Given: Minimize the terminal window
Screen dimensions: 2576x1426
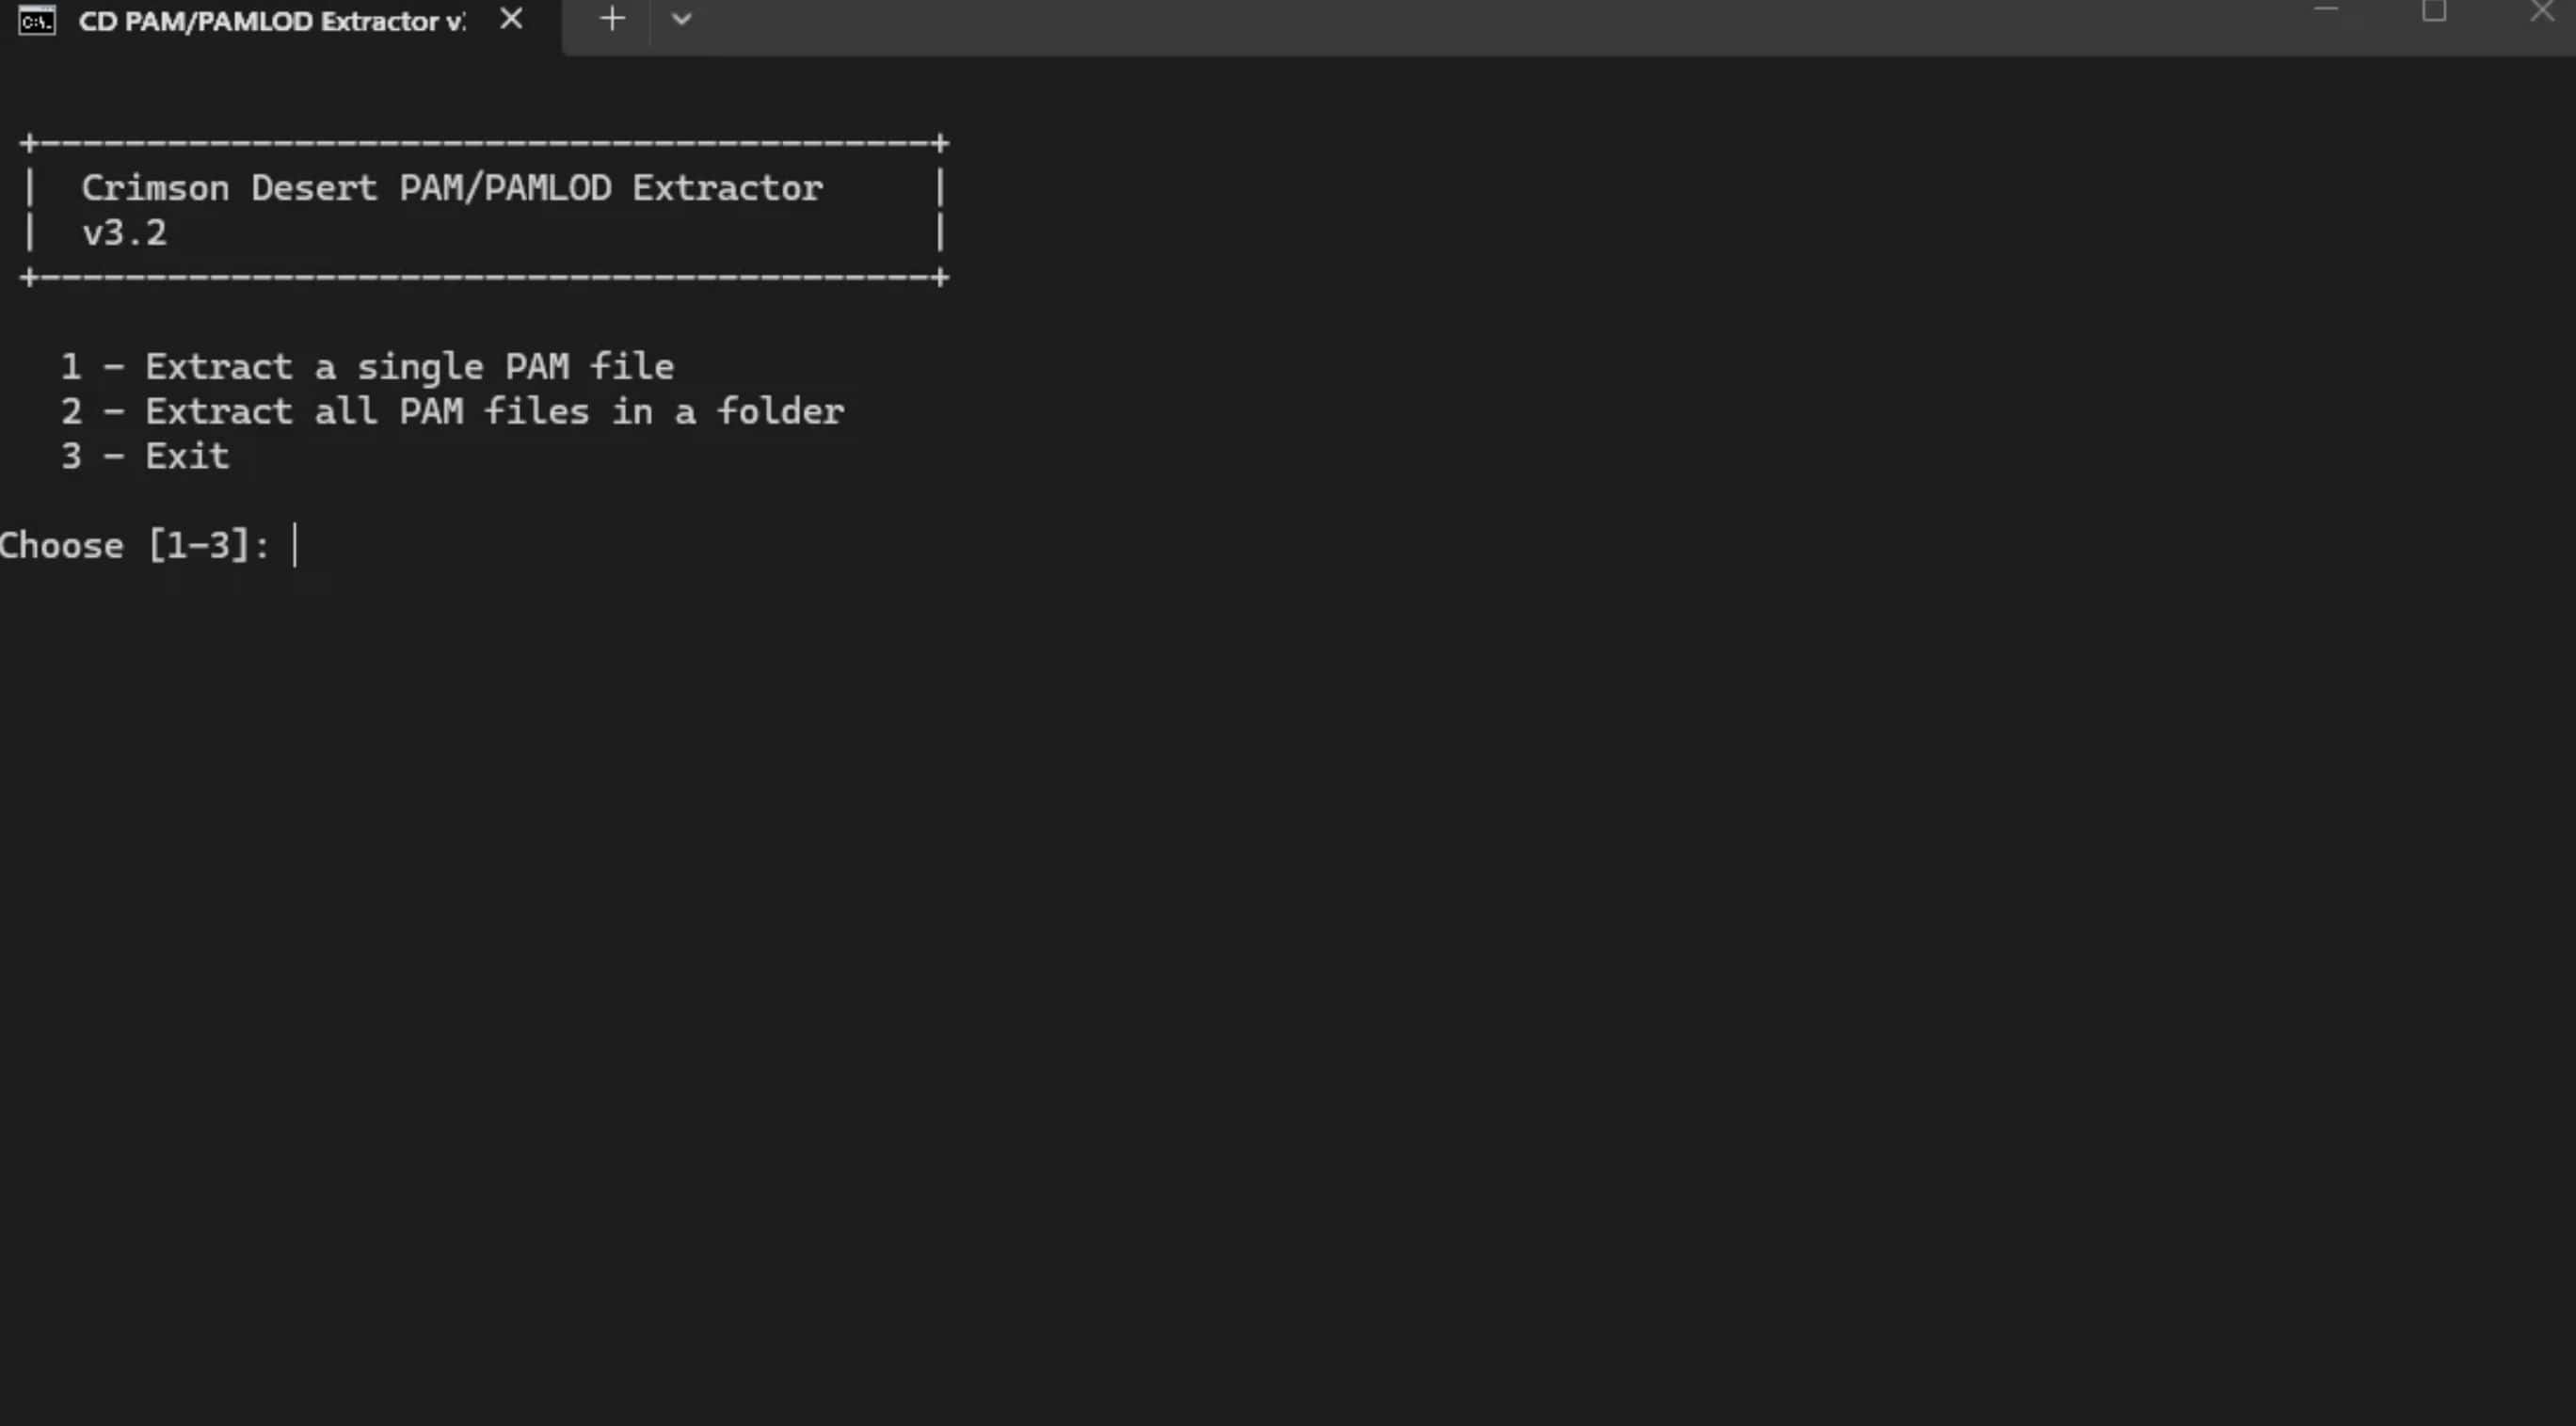Looking at the screenshot, I should pyautogui.click(x=2325, y=11).
